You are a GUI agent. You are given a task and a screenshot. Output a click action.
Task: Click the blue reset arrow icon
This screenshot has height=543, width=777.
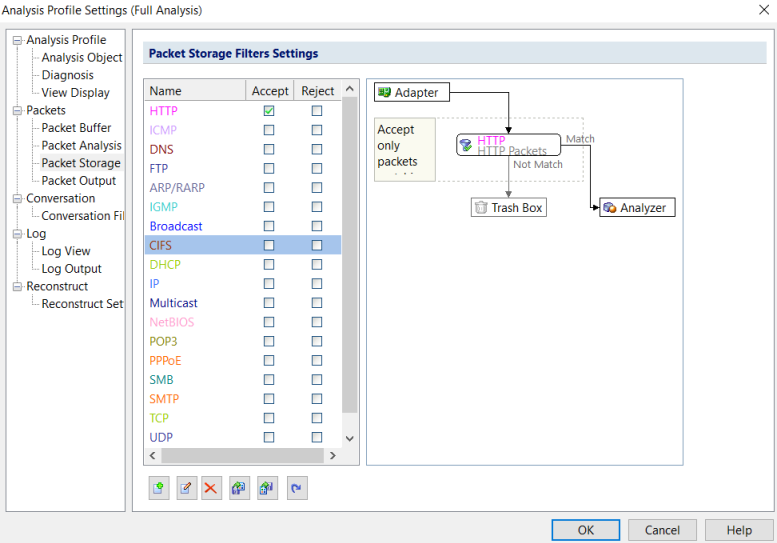tap(297, 489)
